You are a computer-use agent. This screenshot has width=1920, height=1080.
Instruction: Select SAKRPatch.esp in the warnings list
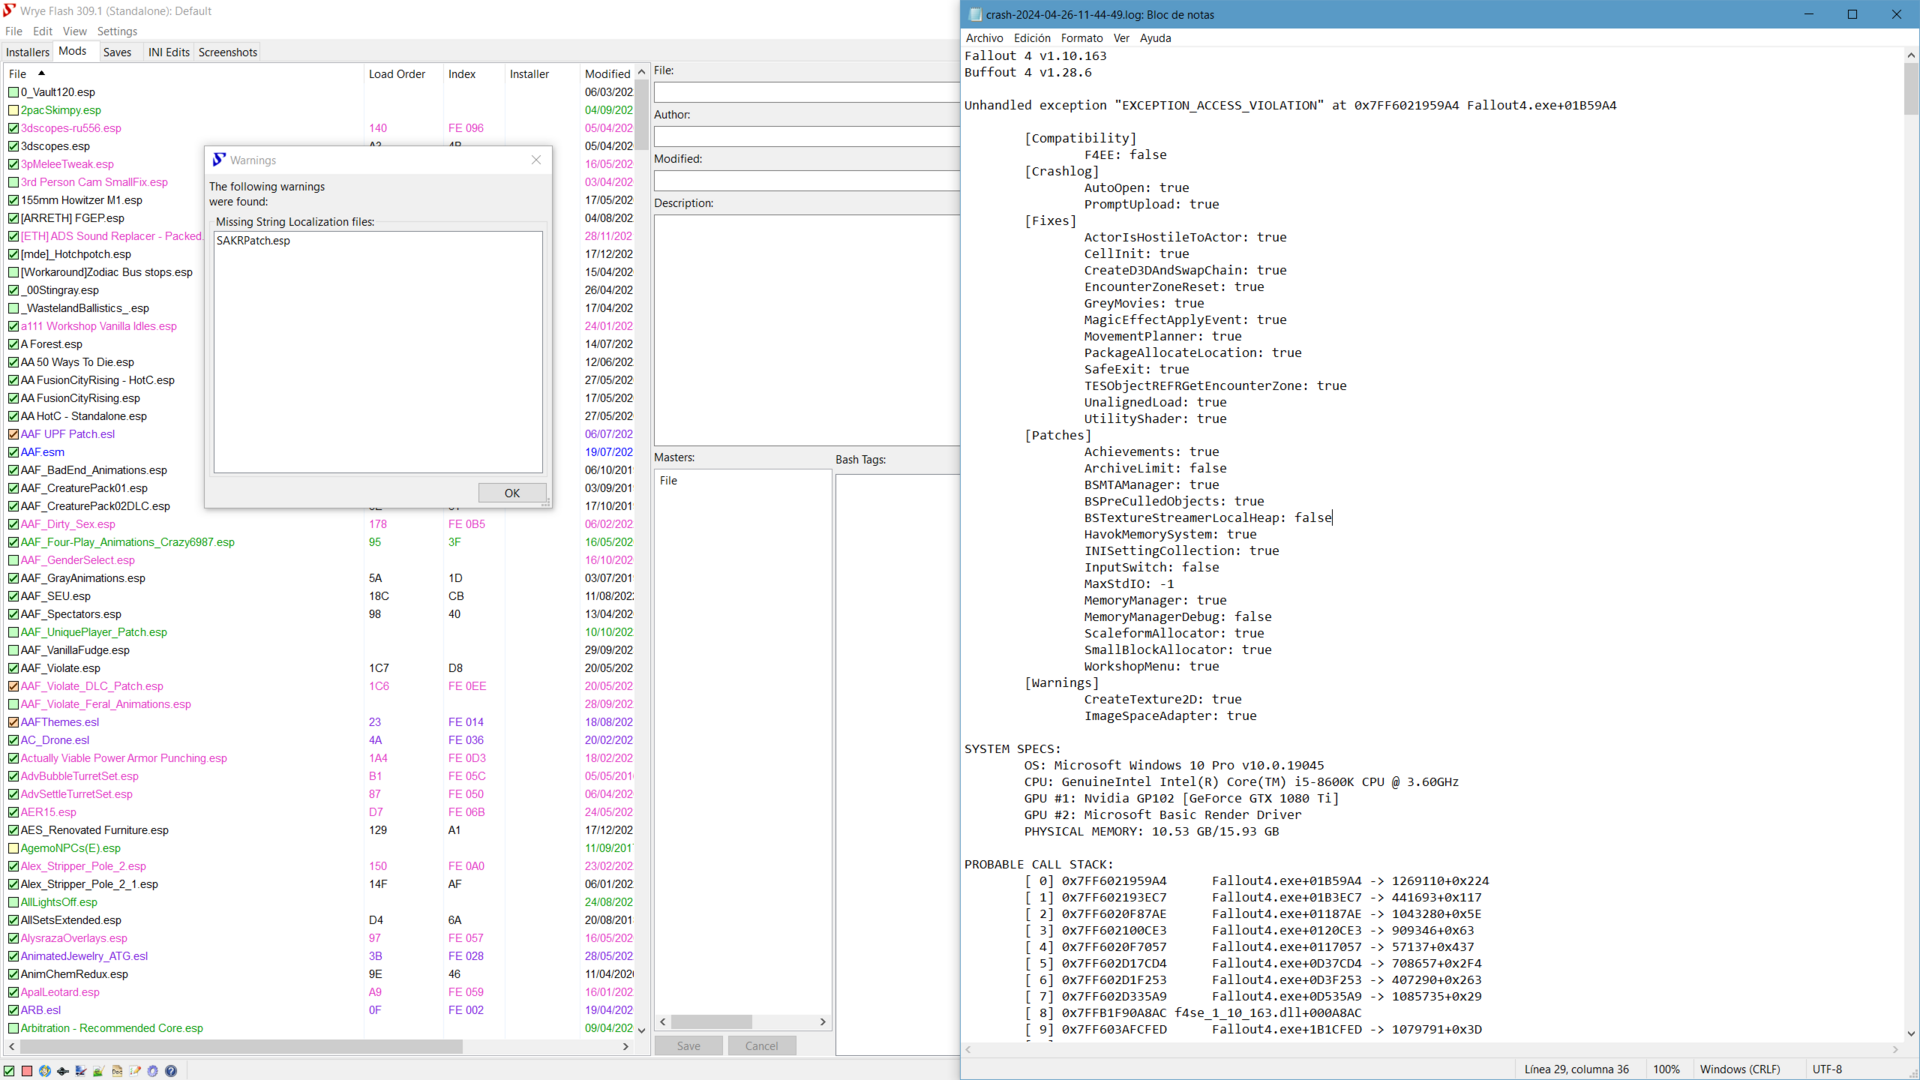click(x=253, y=241)
